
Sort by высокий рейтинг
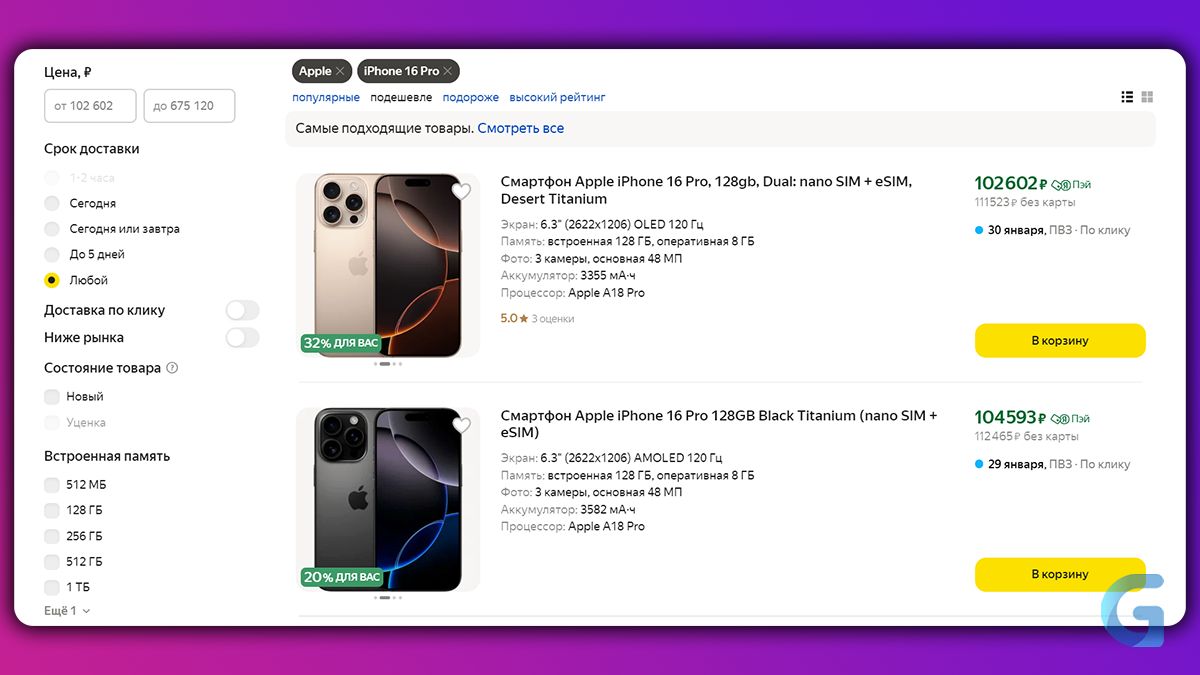pyautogui.click(x=557, y=98)
